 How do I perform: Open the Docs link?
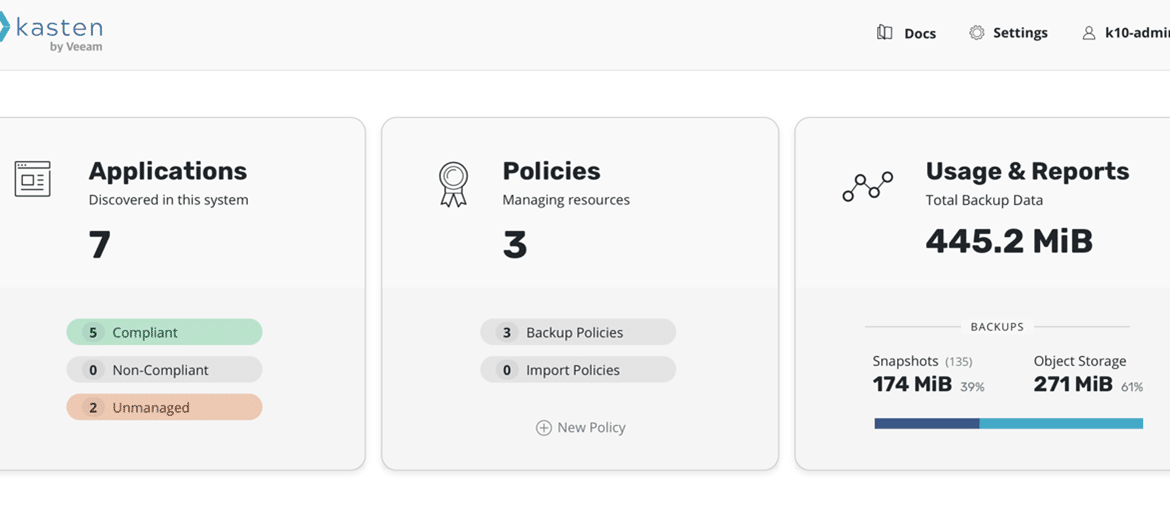tap(920, 34)
